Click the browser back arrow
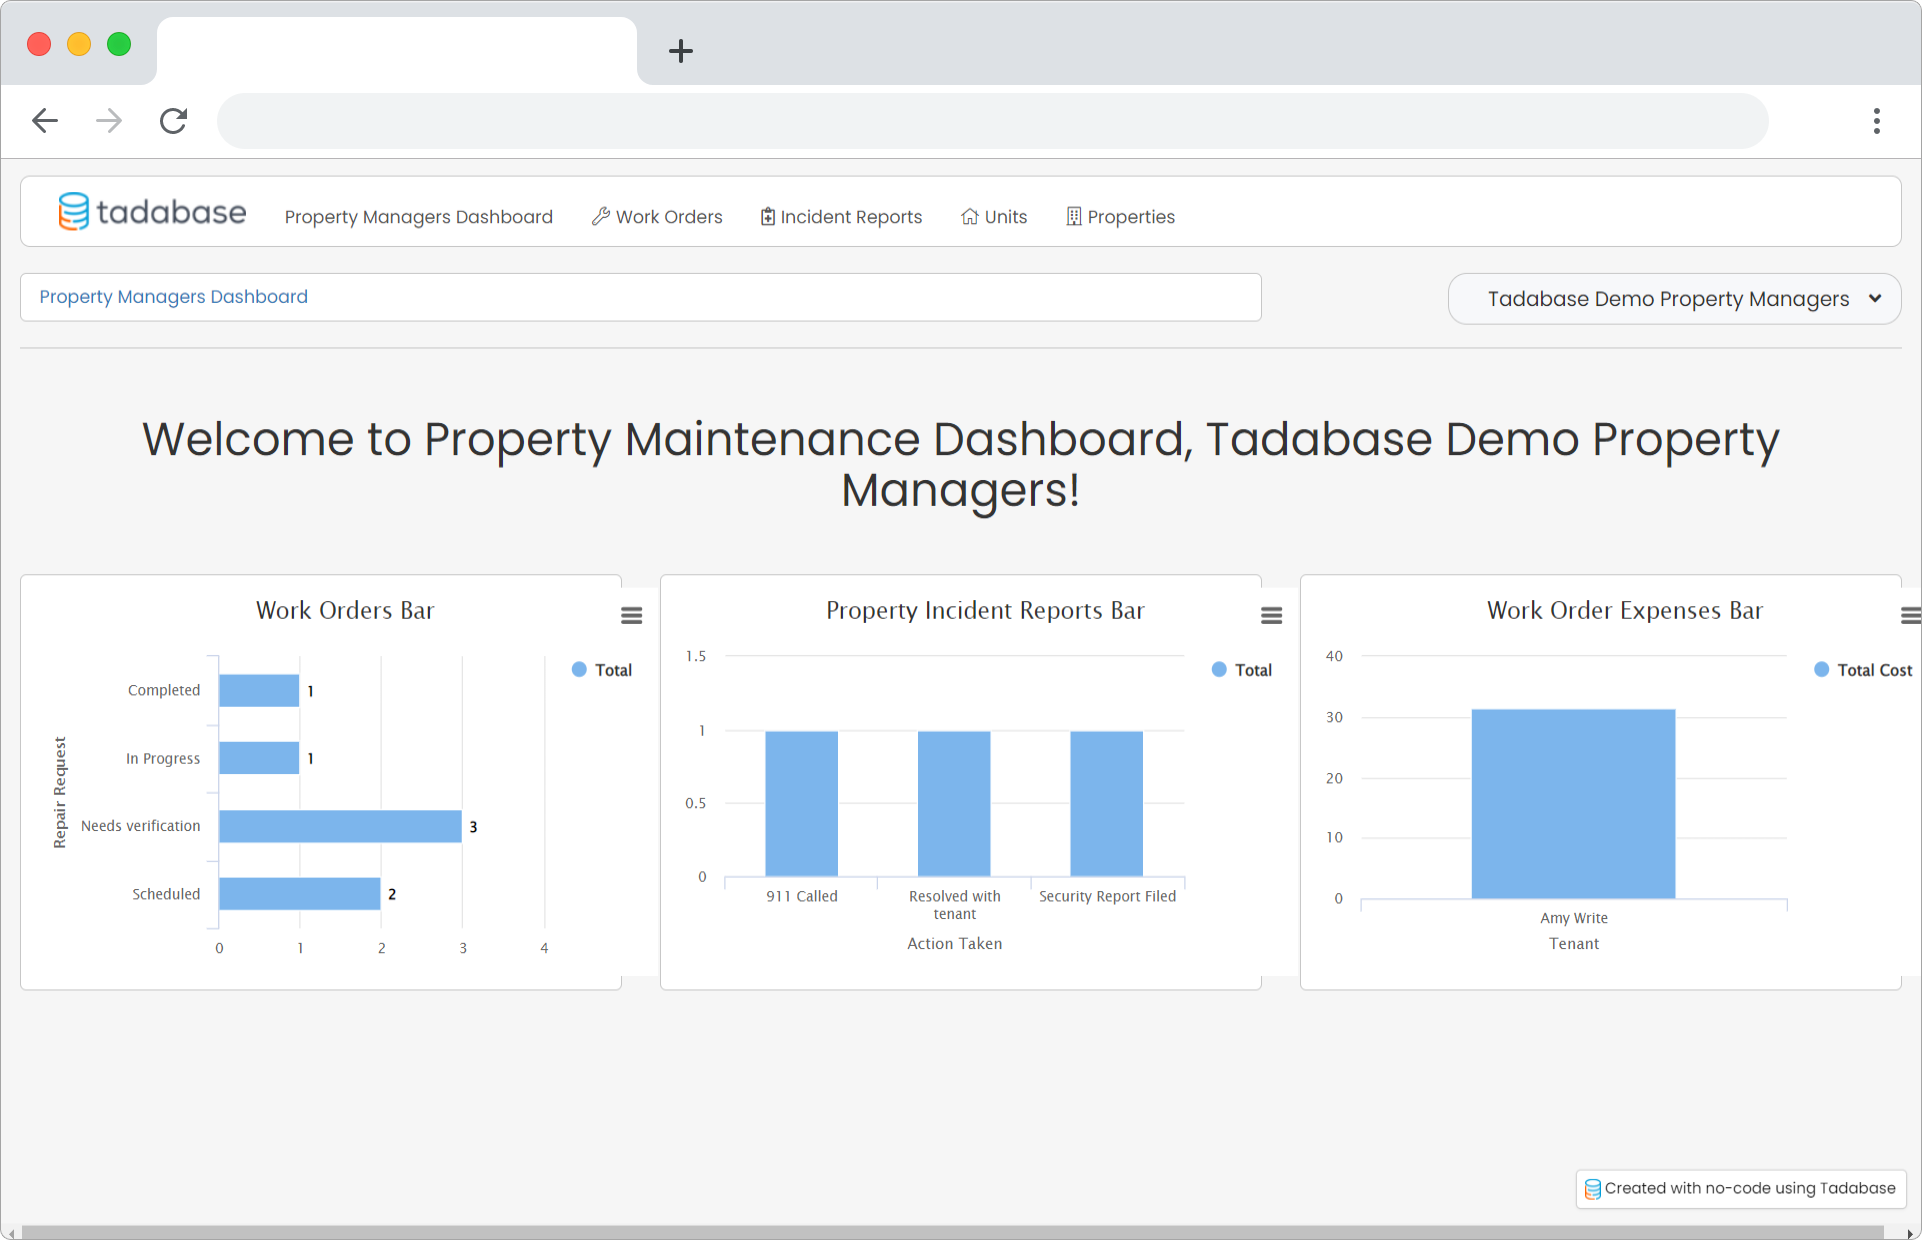Image resolution: width=1922 pixels, height=1240 pixels. click(x=45, y=121)
